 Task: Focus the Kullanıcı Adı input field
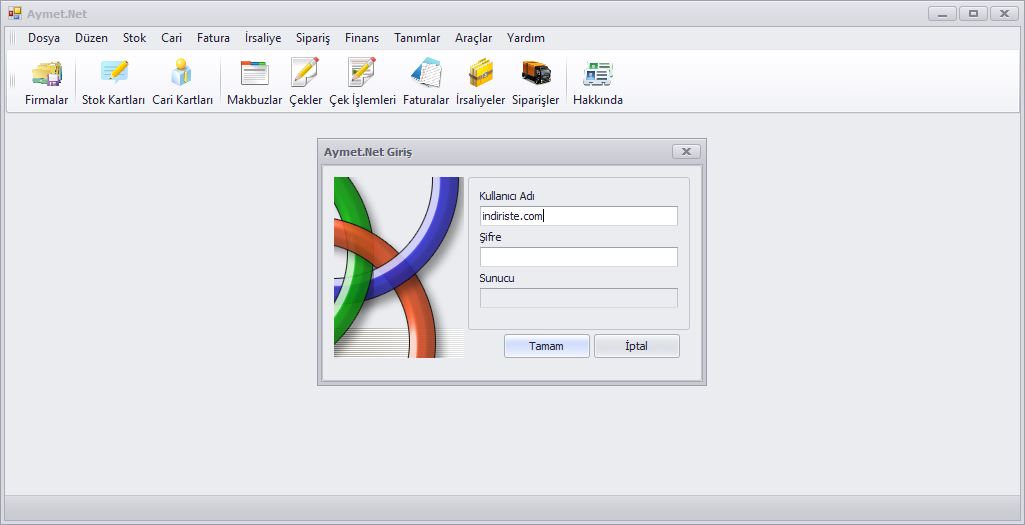pyautogui.click(x=579, y=216)
